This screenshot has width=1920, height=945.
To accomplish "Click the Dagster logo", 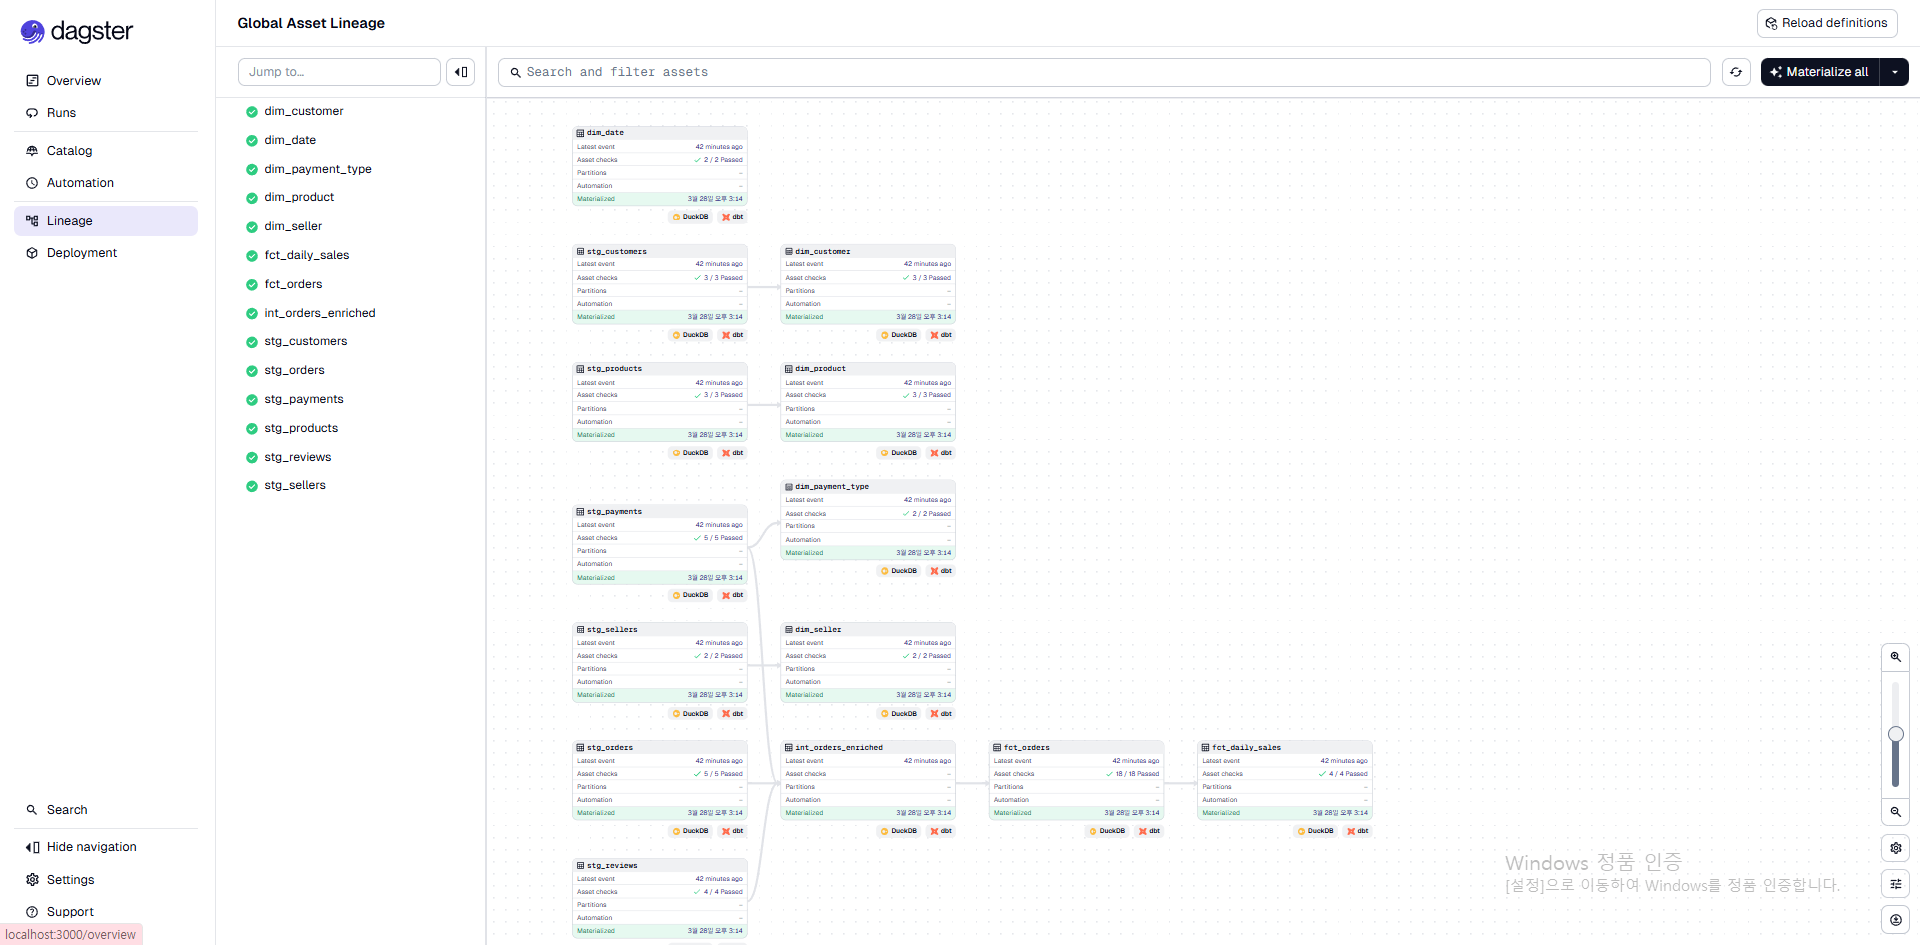I will coord(77,32).
